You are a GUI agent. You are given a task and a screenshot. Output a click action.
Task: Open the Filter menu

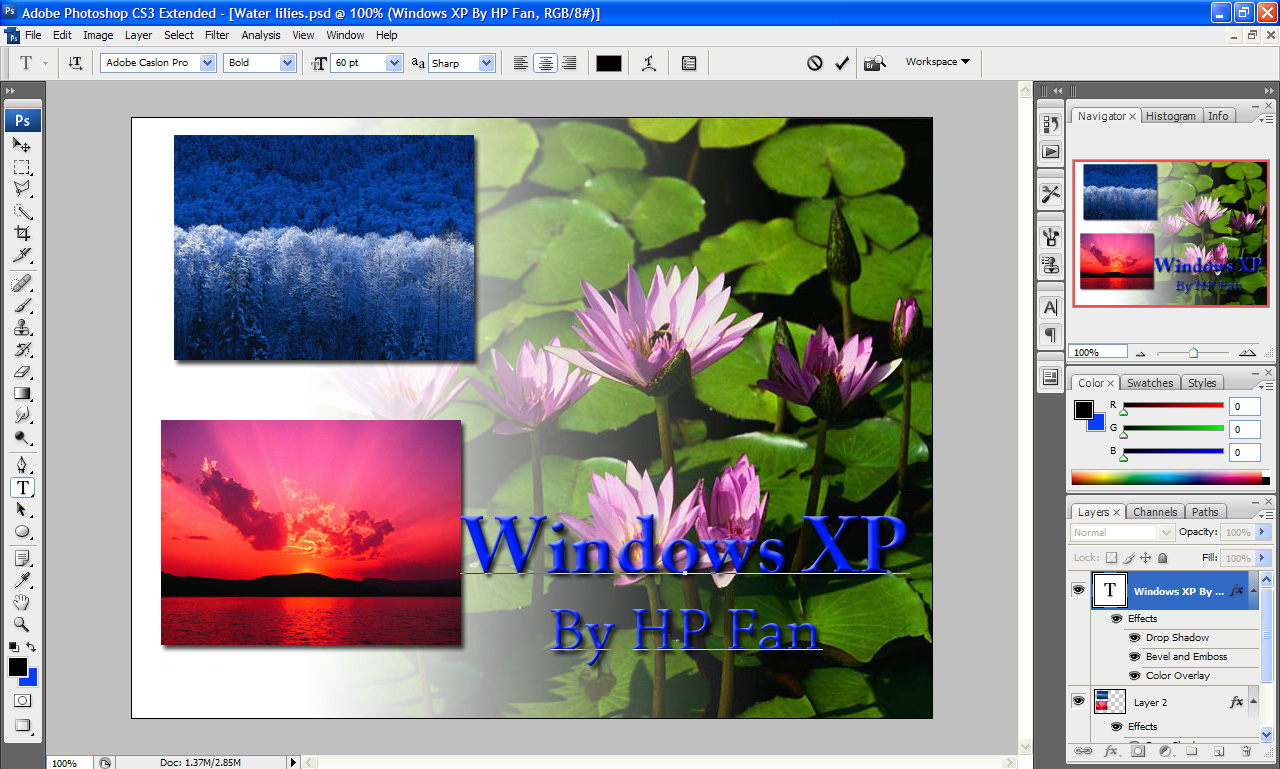(217, 35)
